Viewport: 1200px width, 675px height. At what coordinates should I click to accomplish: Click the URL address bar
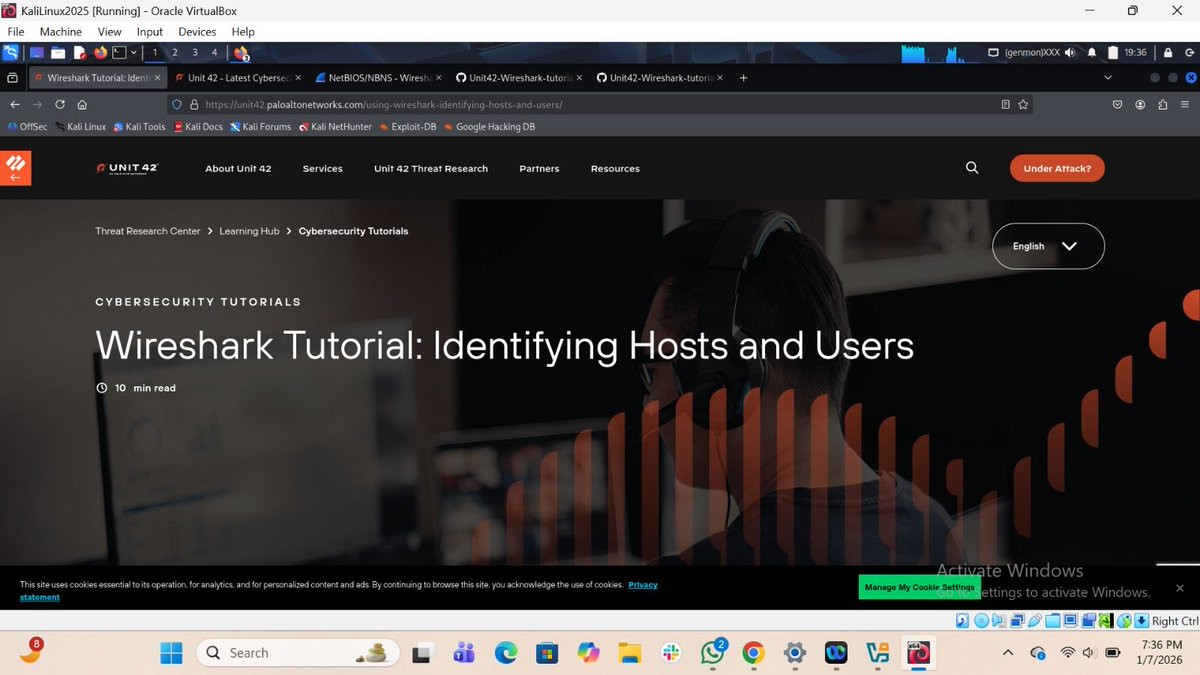(600, 104)
